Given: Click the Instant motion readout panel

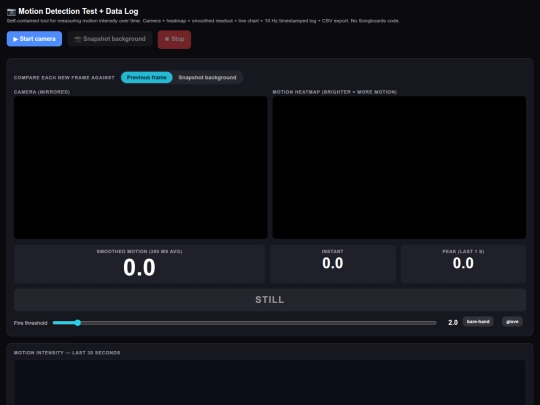Looking at the screenshot, I should click(x=333, y=264).
